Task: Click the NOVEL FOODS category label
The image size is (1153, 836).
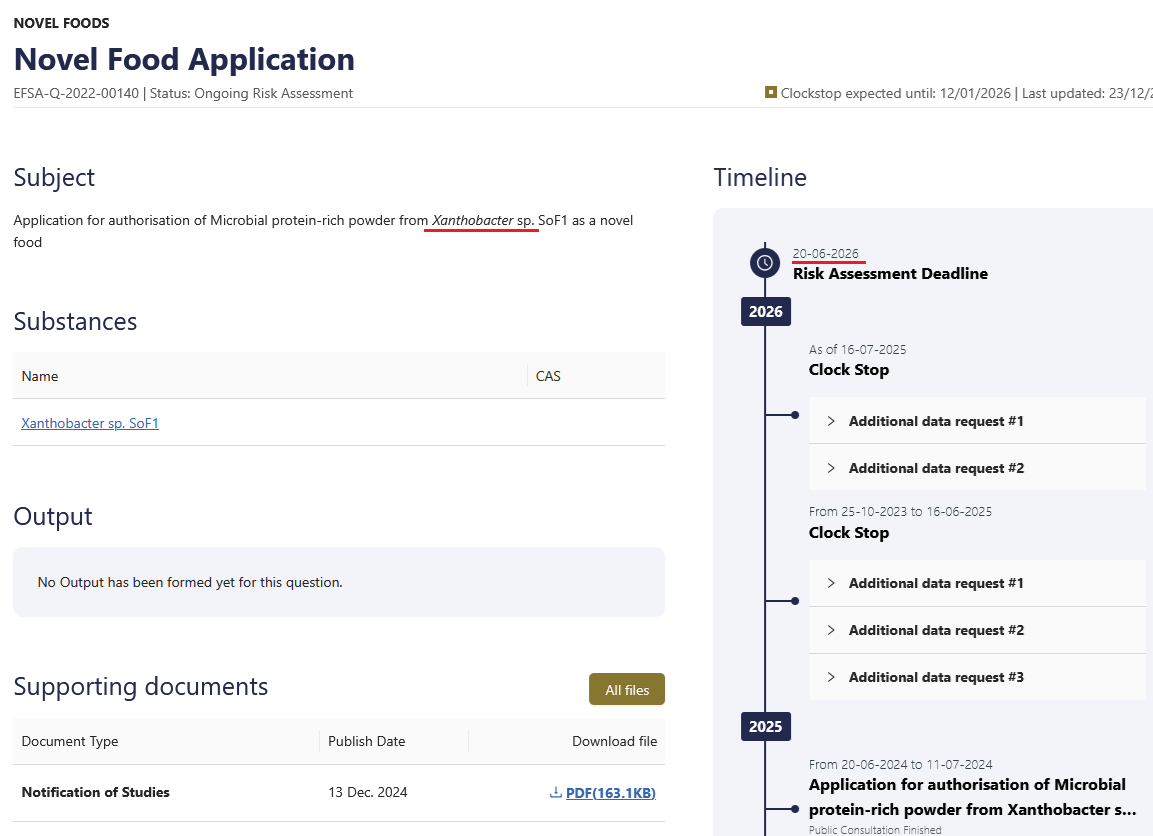Action: (62, 22)
